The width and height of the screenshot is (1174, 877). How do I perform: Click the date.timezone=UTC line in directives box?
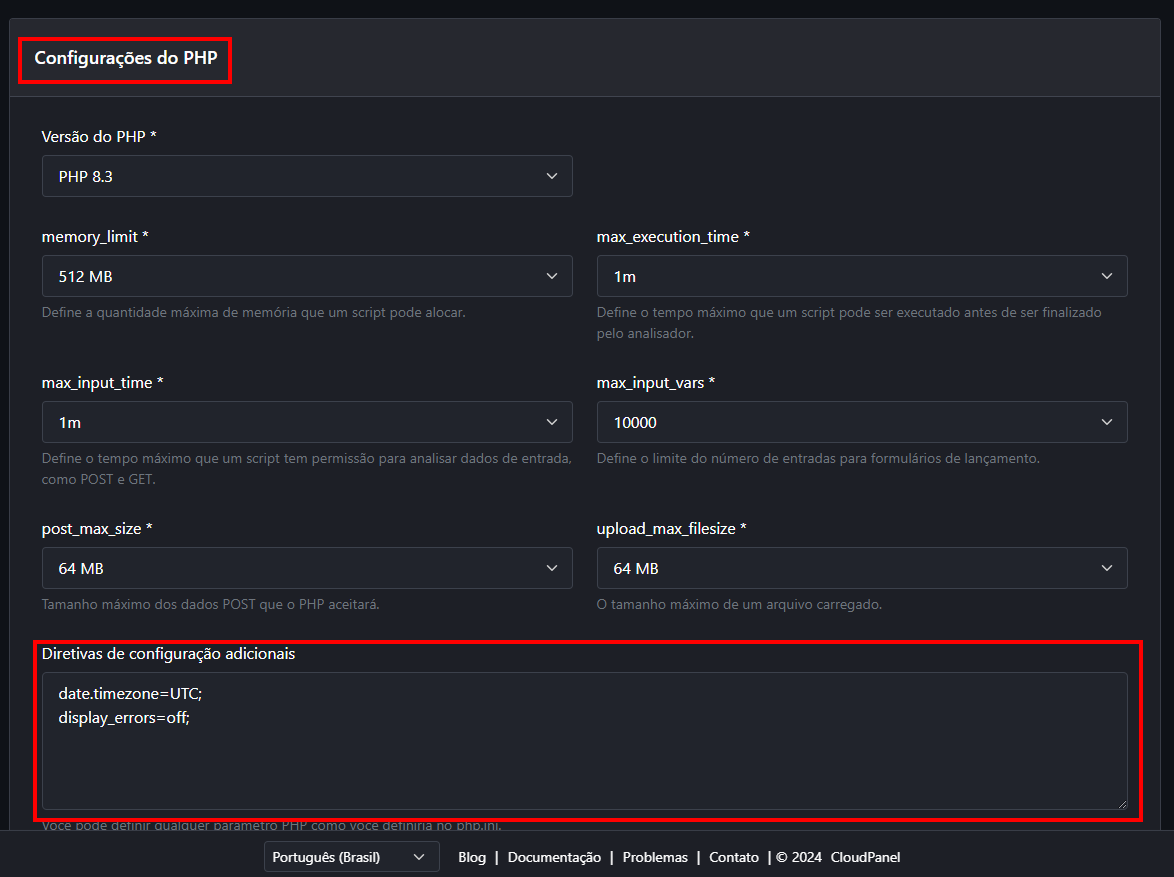(130, 693)
